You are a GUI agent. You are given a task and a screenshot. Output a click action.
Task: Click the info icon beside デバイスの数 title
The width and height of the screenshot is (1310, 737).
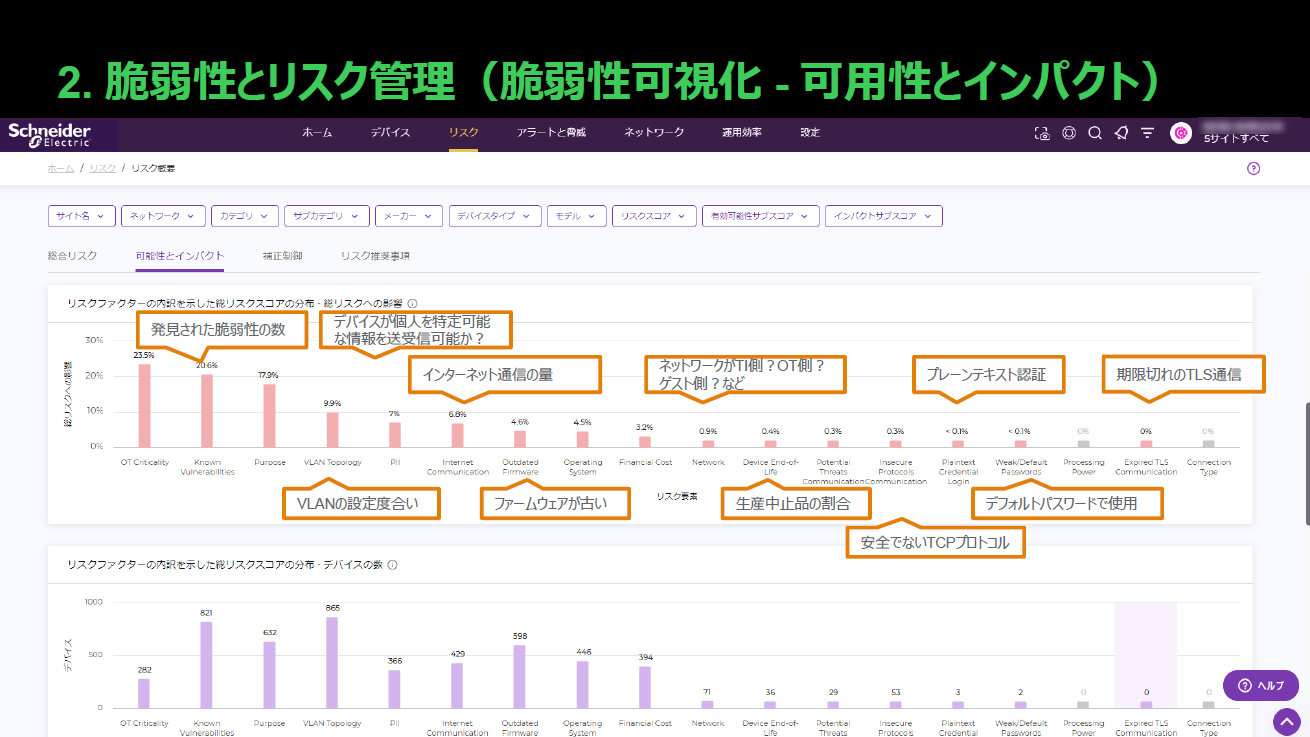click(392, 565)
